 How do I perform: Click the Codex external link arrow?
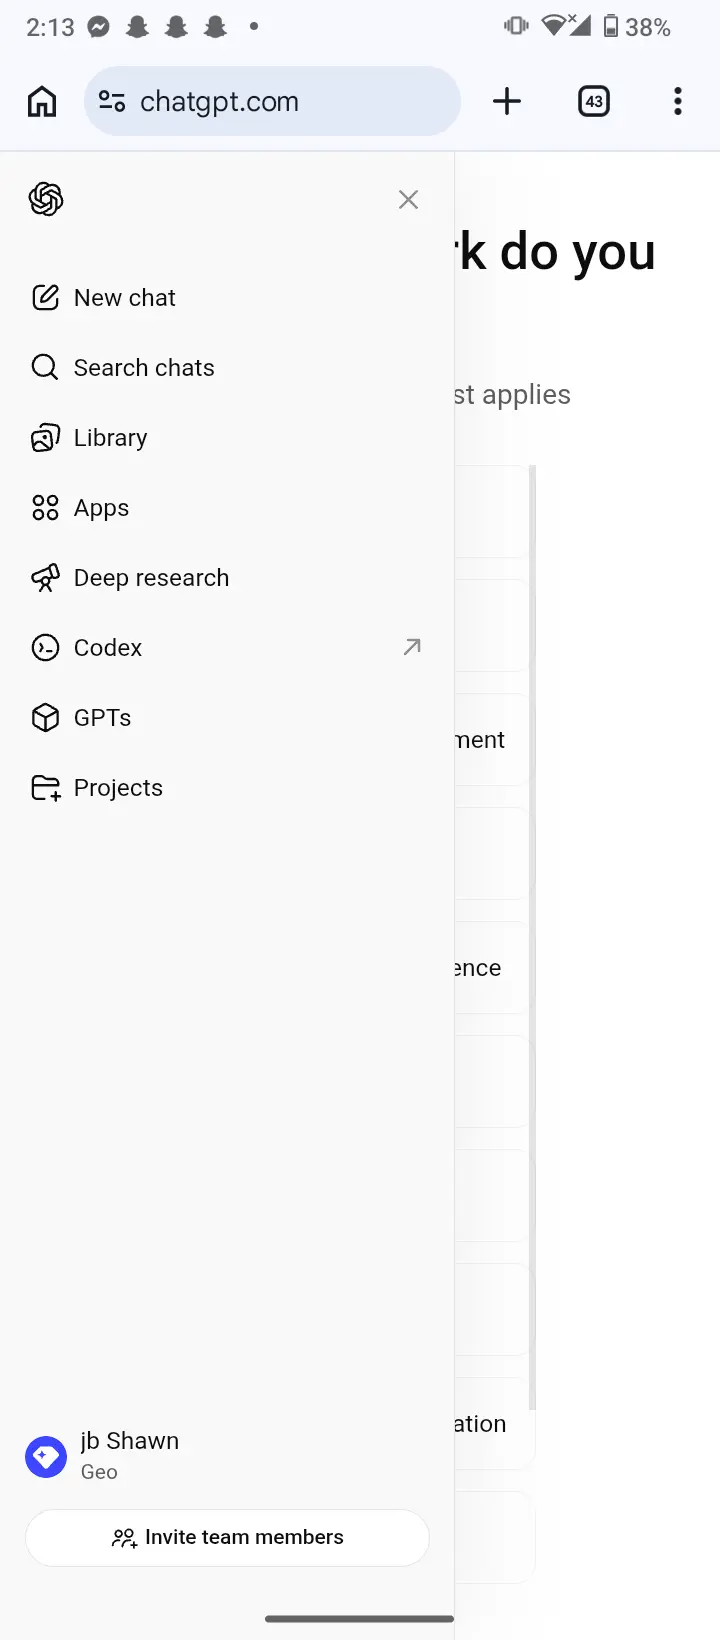[412, 647]
